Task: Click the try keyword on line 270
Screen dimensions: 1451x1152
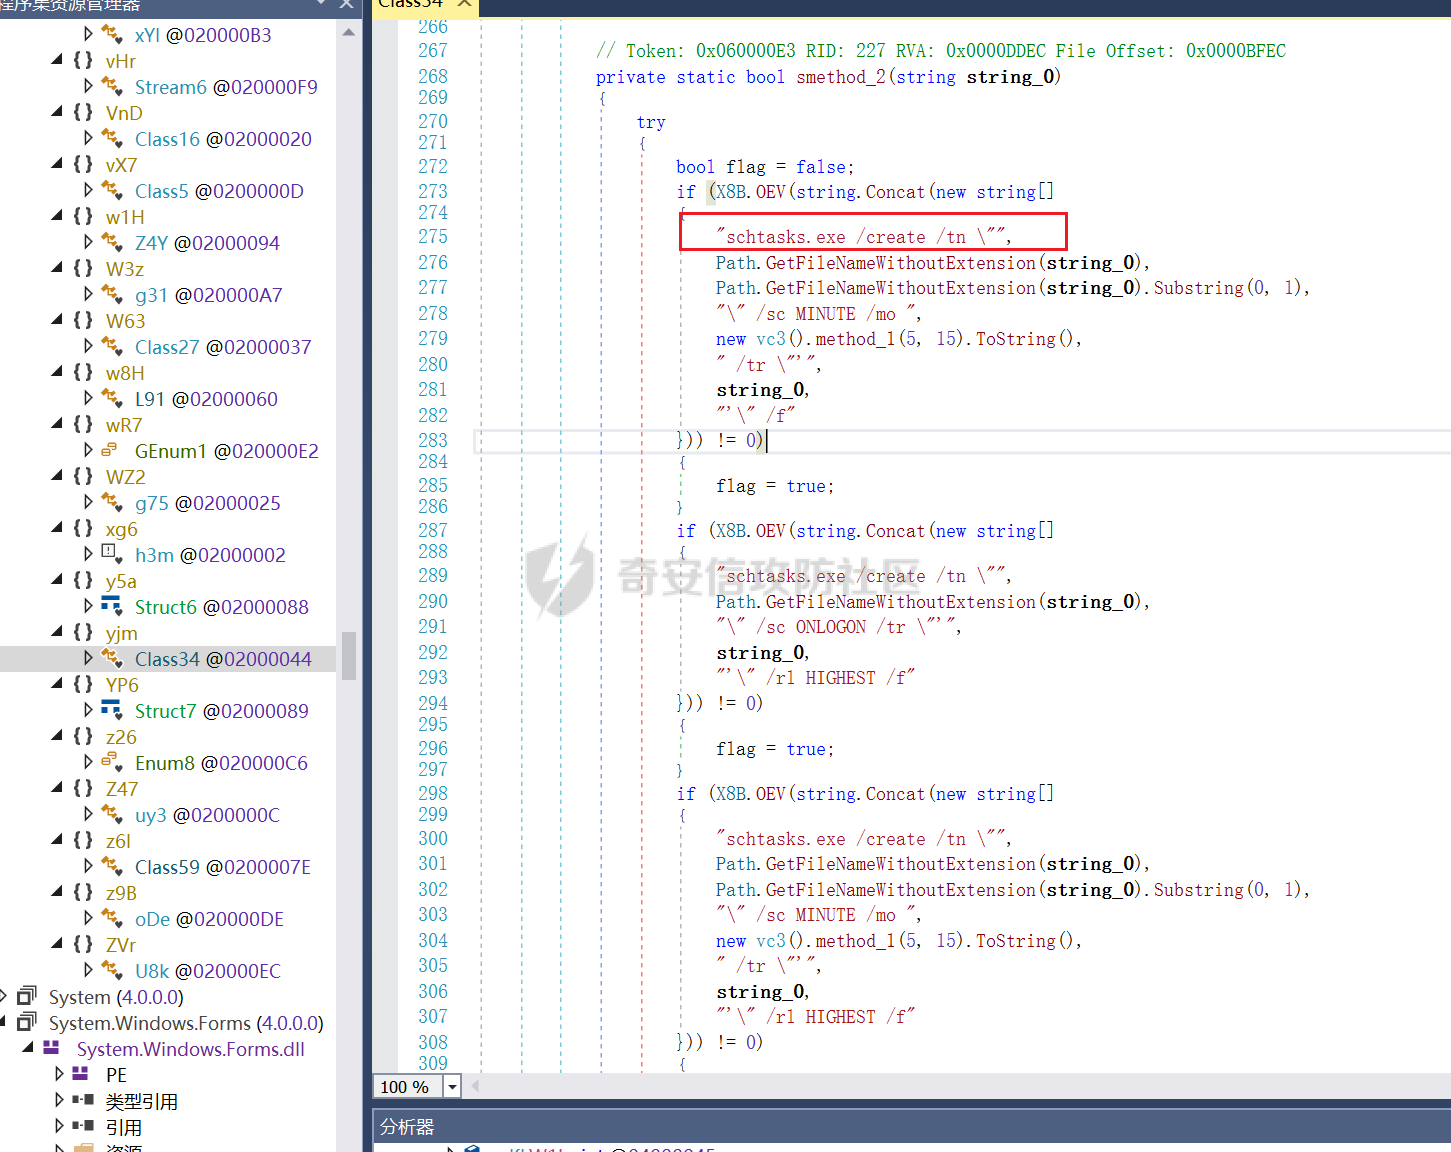Action: point(651,122)
